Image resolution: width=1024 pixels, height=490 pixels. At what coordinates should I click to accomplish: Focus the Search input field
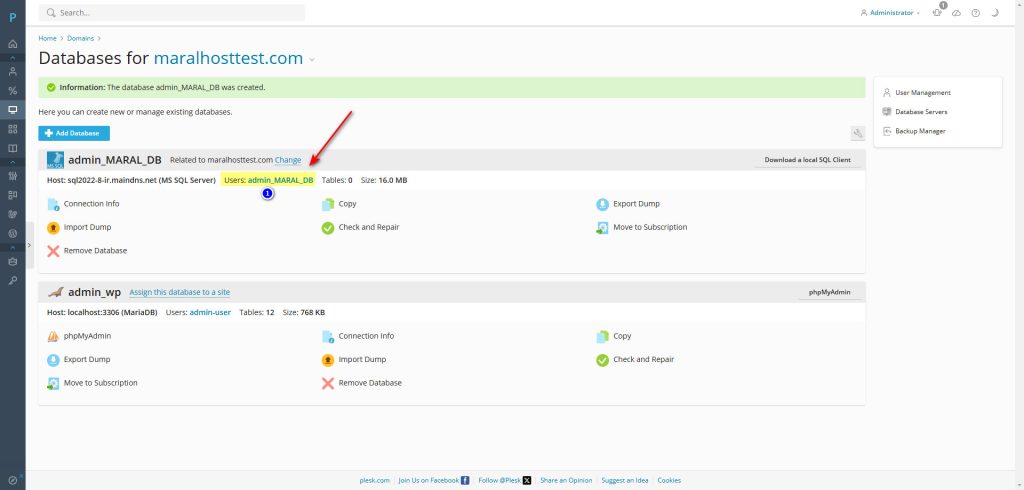(x=172, y=12)
